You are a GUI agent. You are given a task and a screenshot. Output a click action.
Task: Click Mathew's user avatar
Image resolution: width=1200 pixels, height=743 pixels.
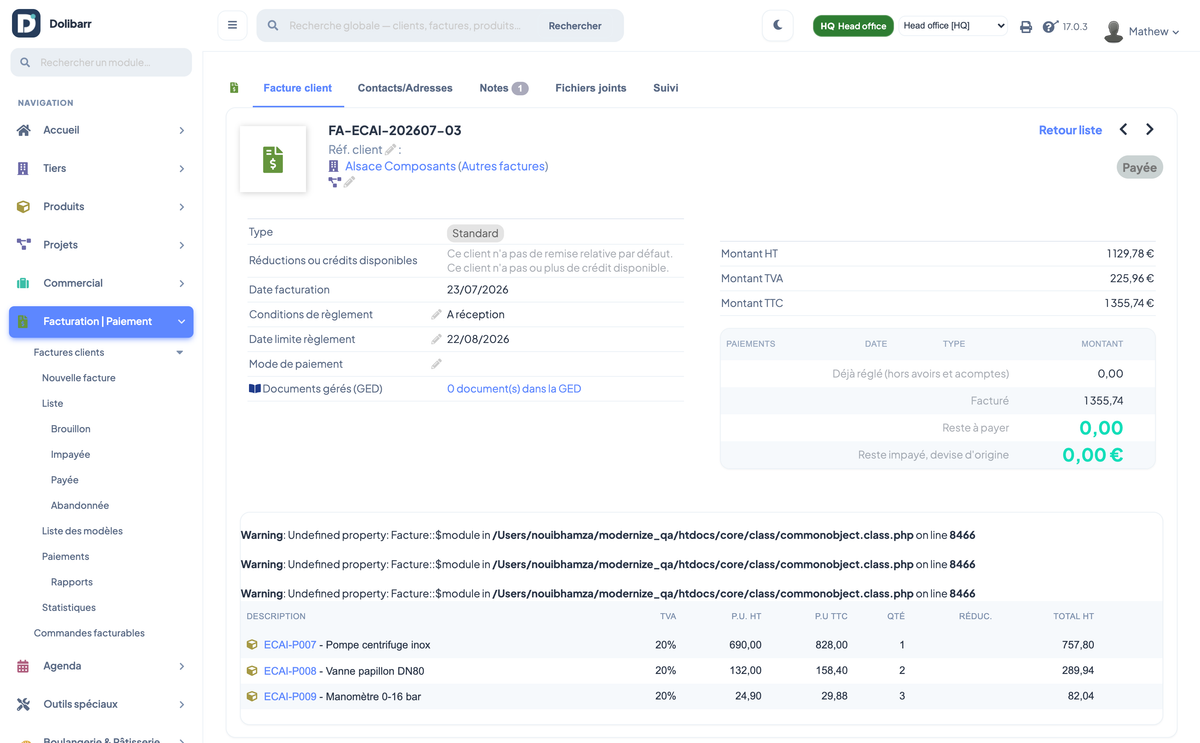coord(1113,32)
